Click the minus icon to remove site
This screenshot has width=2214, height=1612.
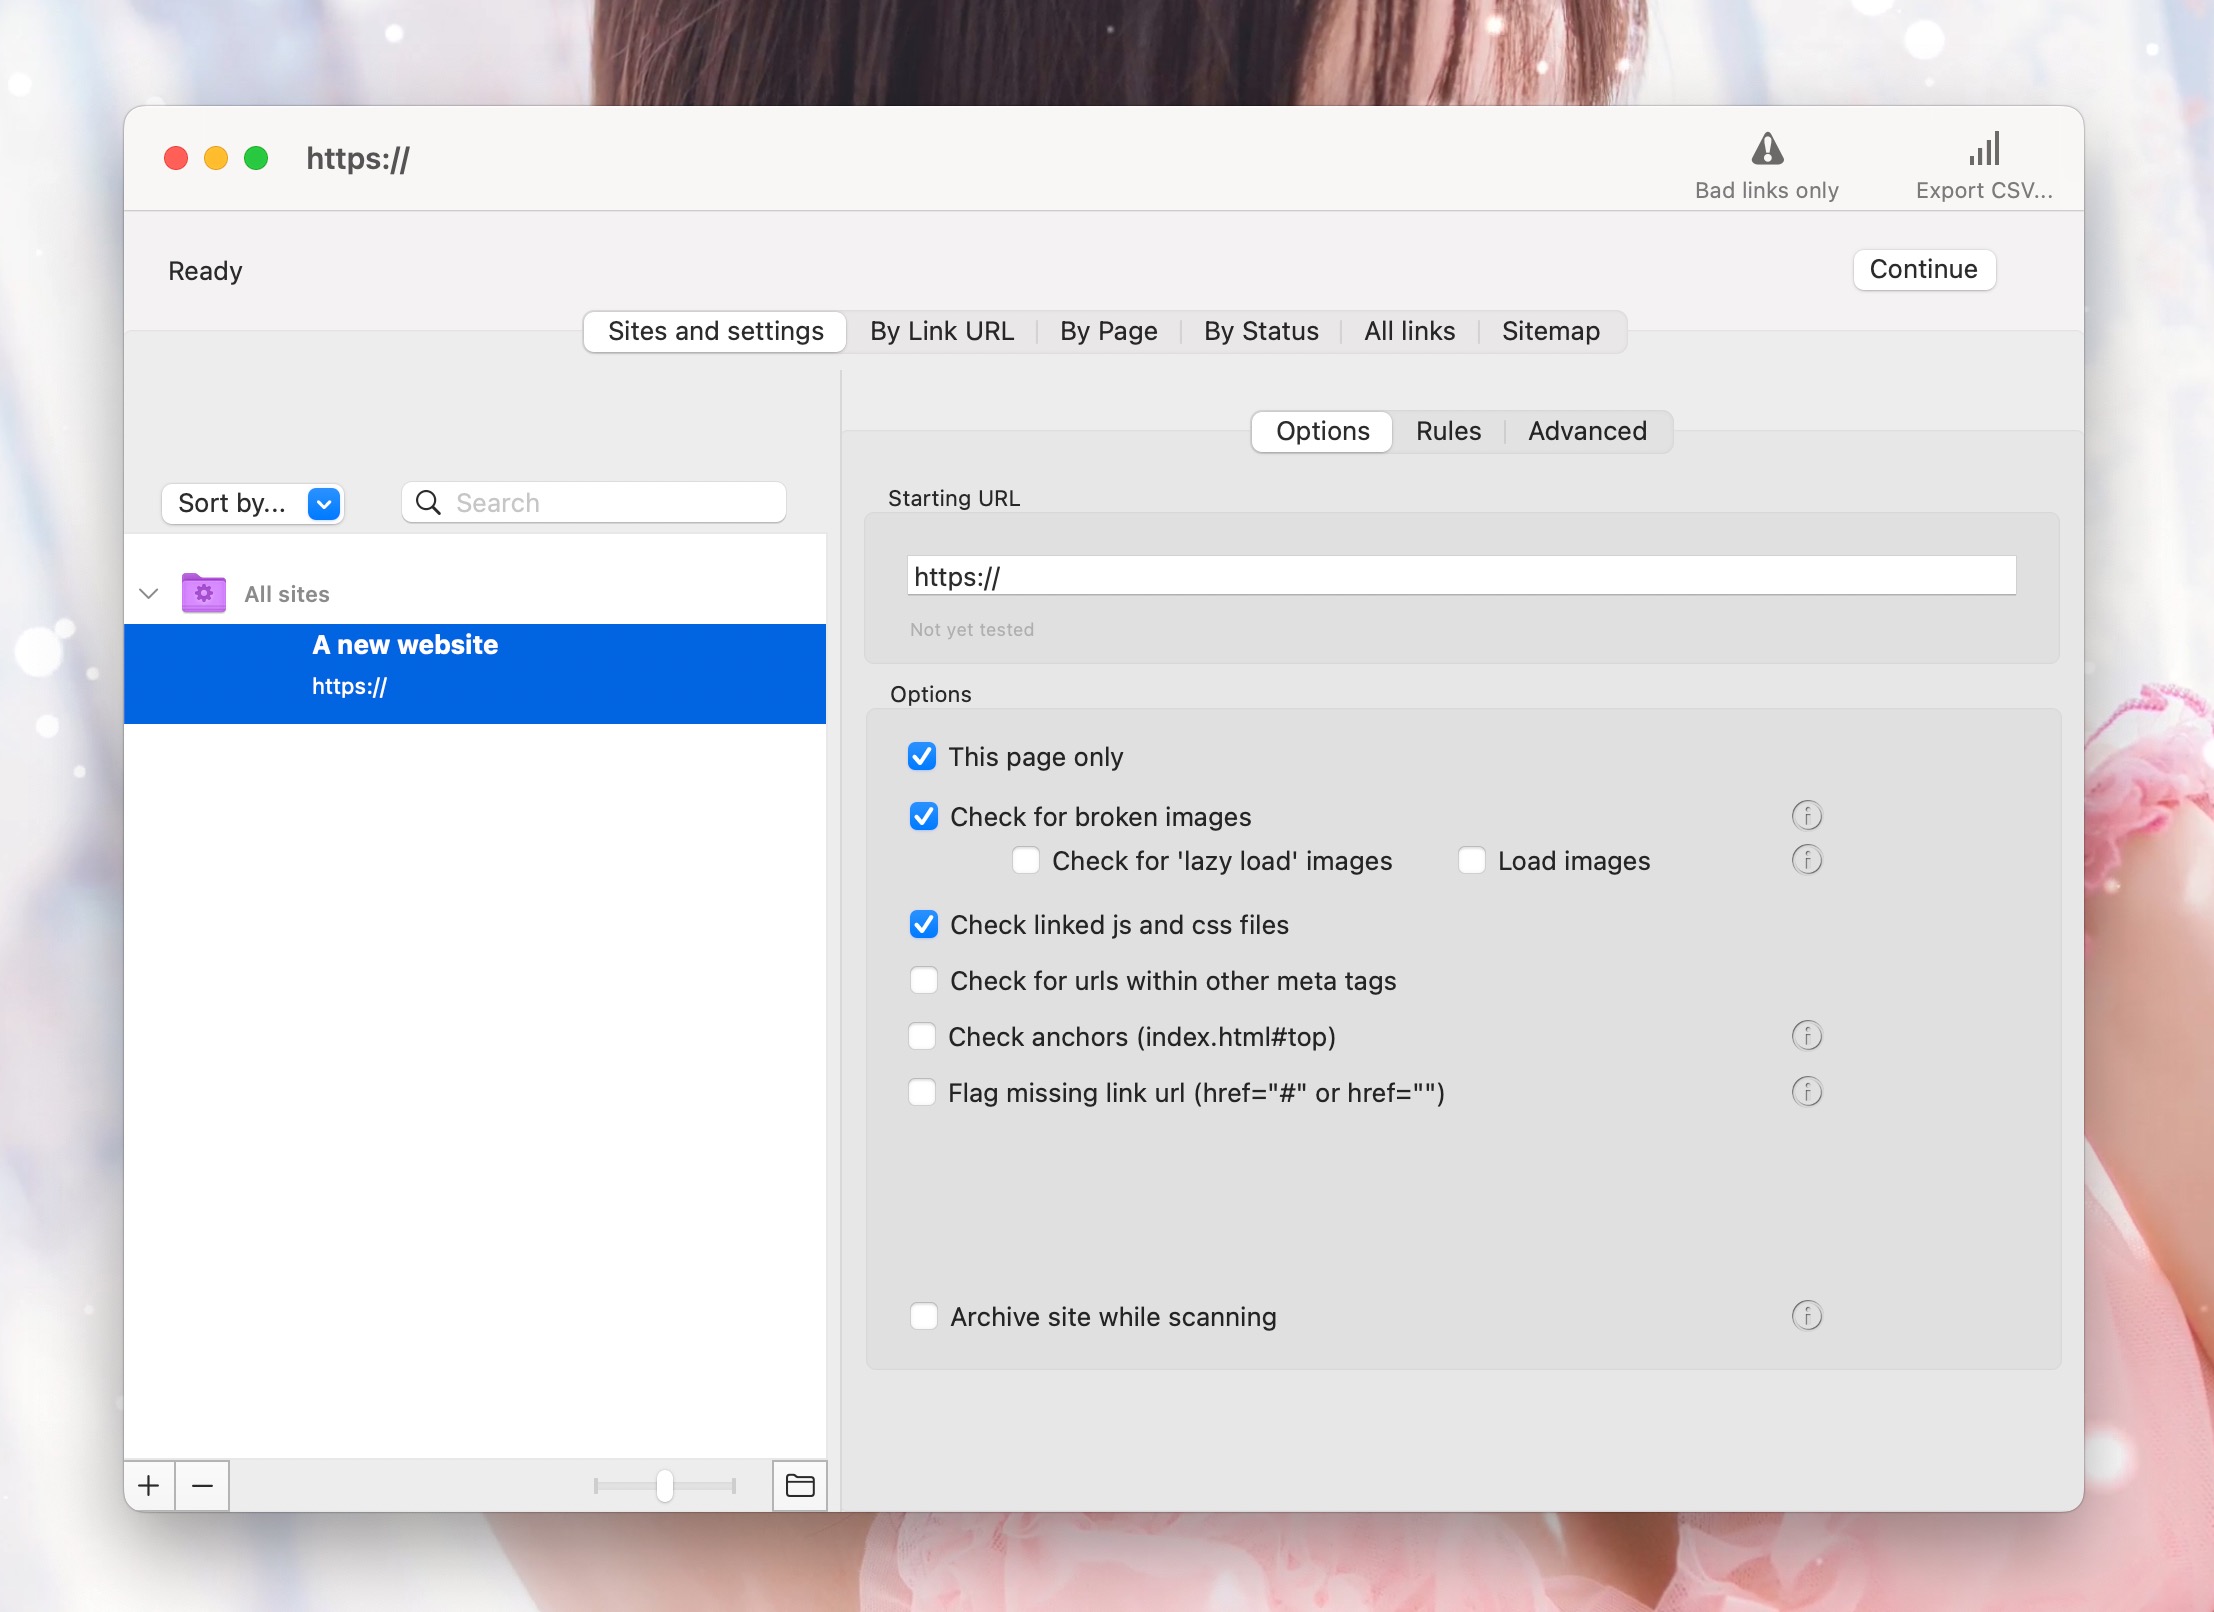tap(202, 1486)
